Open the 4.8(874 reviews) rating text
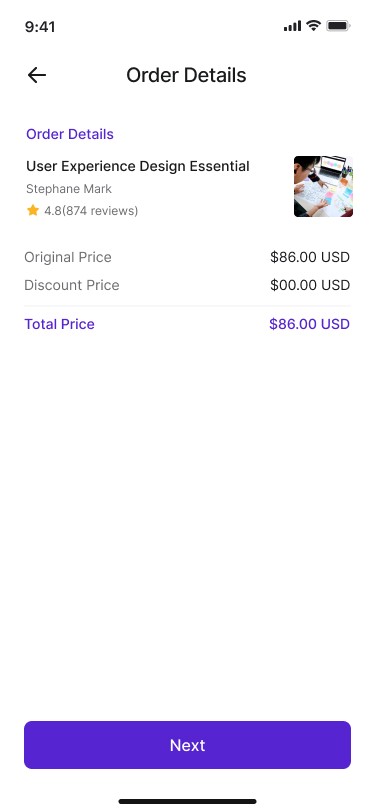This screenshot has height=812, width=375. (91, 211)
